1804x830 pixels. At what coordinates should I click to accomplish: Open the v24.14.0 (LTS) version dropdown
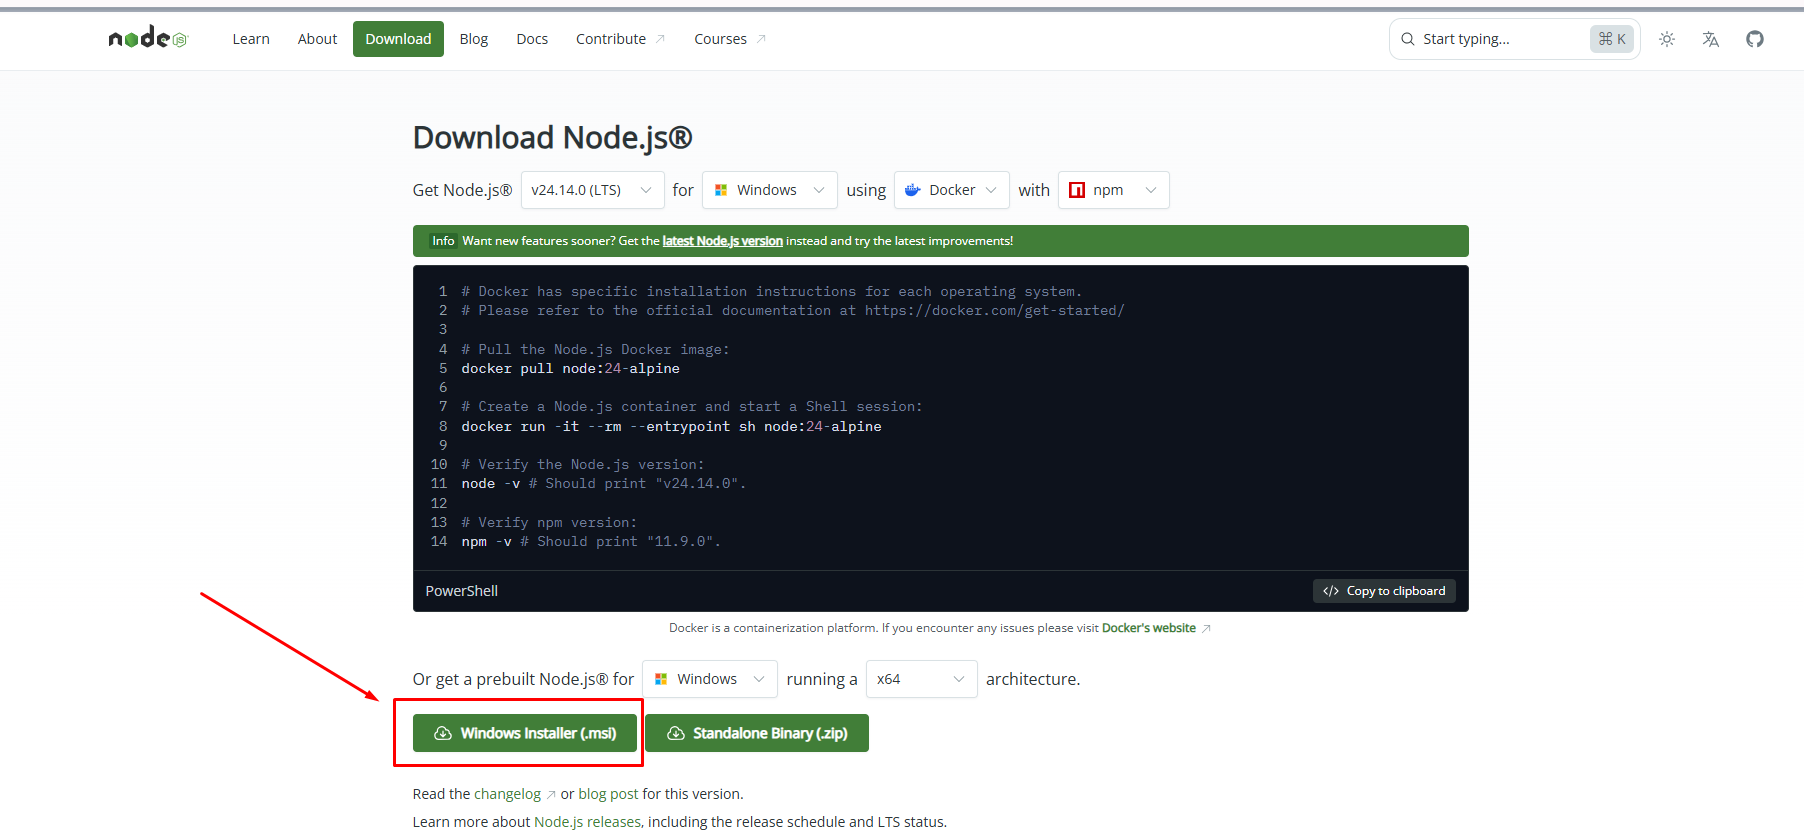592,190
